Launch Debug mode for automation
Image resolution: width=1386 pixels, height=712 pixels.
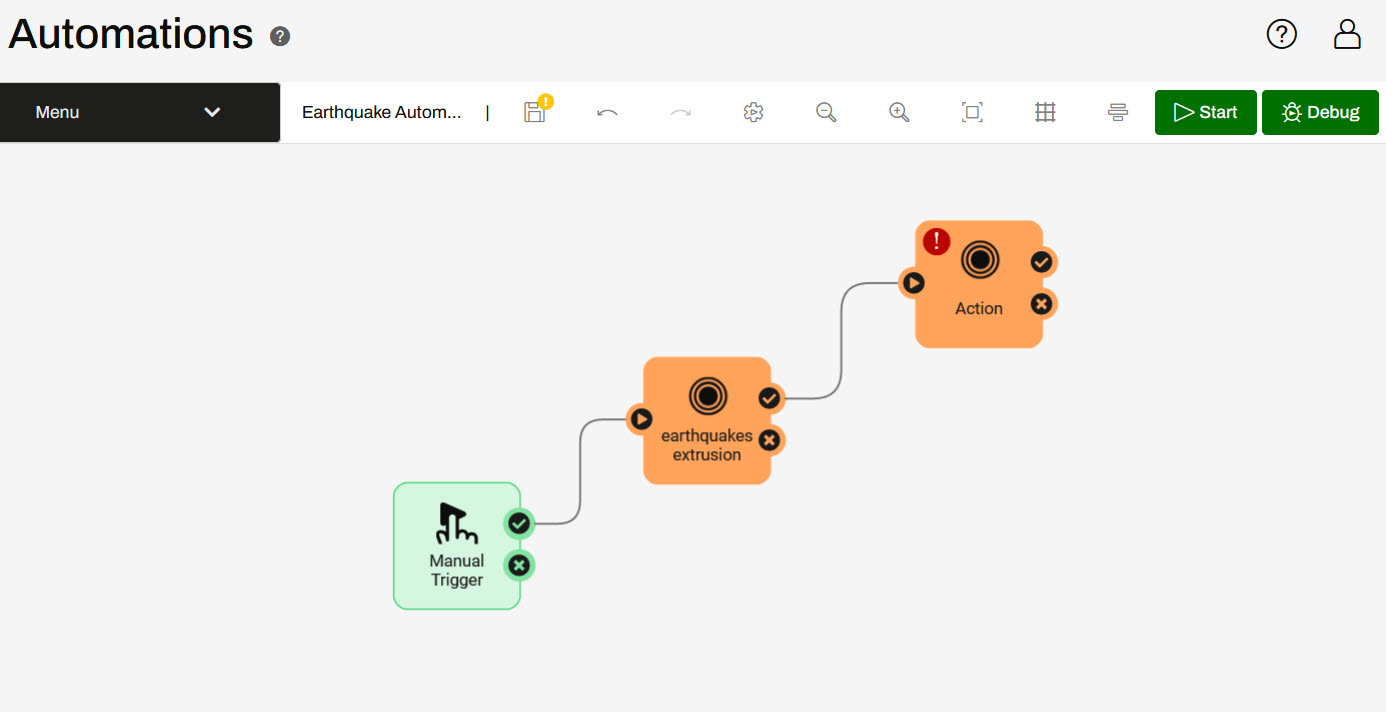(x=1320, y=112)
